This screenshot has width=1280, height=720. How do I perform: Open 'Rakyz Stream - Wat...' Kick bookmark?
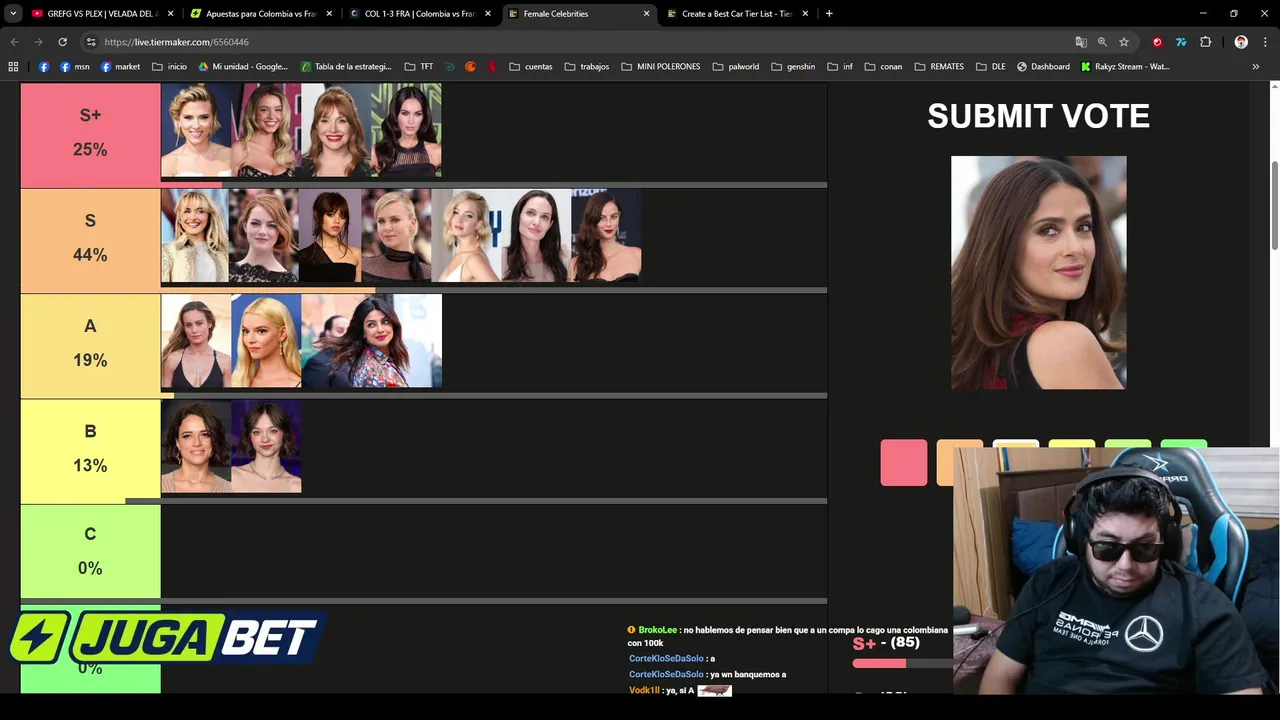[1125, 67]
